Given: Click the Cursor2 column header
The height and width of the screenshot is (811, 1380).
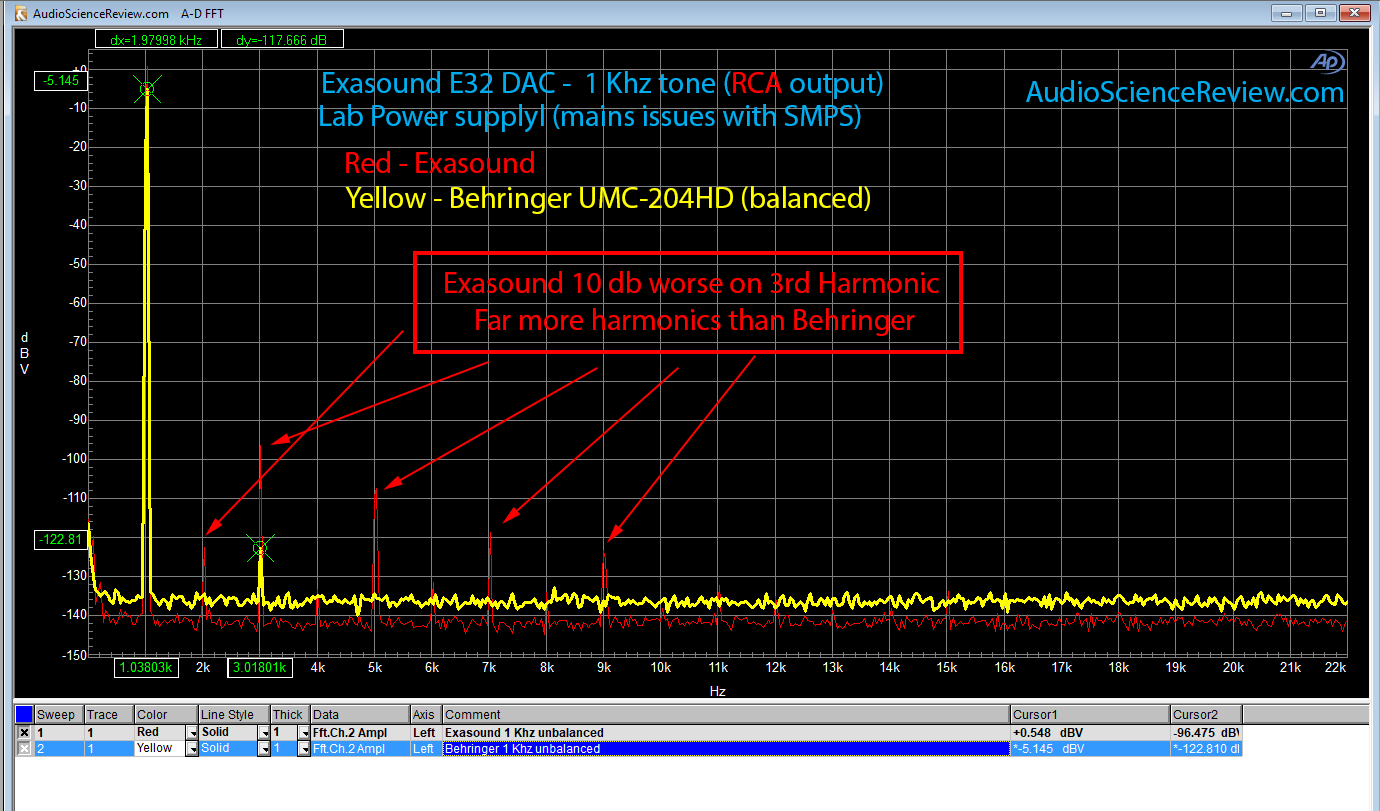Looking at the screenshot, I should coord(1206,714).
